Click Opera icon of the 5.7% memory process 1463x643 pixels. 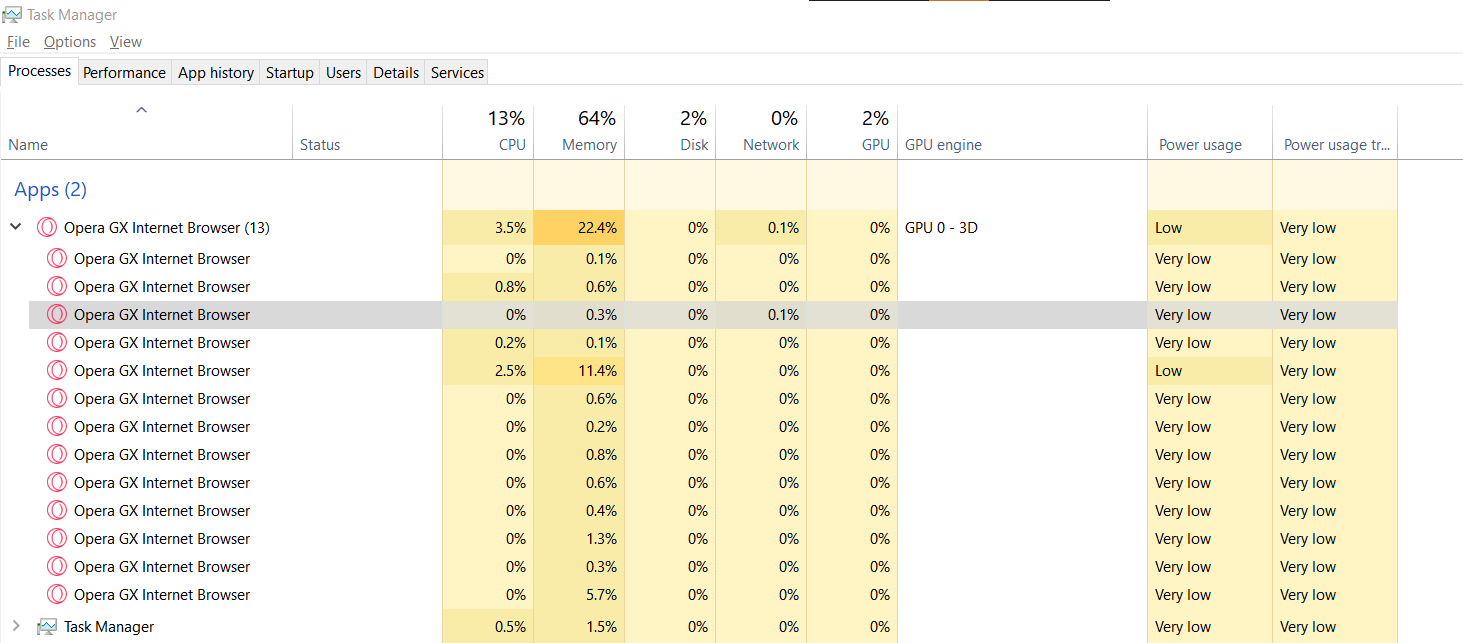(57, 595)
